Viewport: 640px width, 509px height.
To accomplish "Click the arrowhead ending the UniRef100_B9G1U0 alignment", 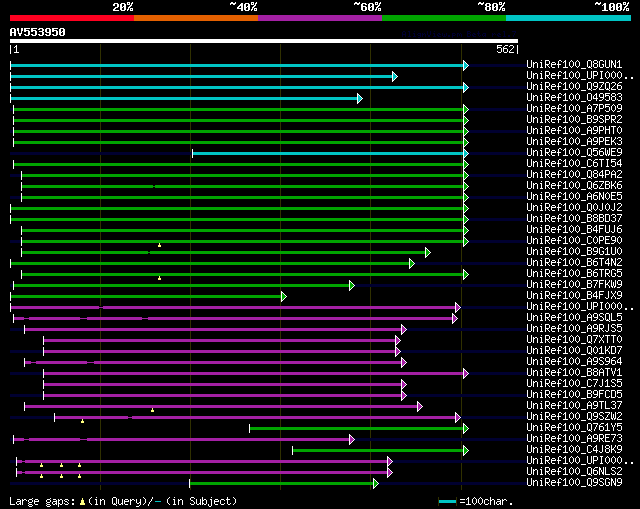I will tap(428, 253).
